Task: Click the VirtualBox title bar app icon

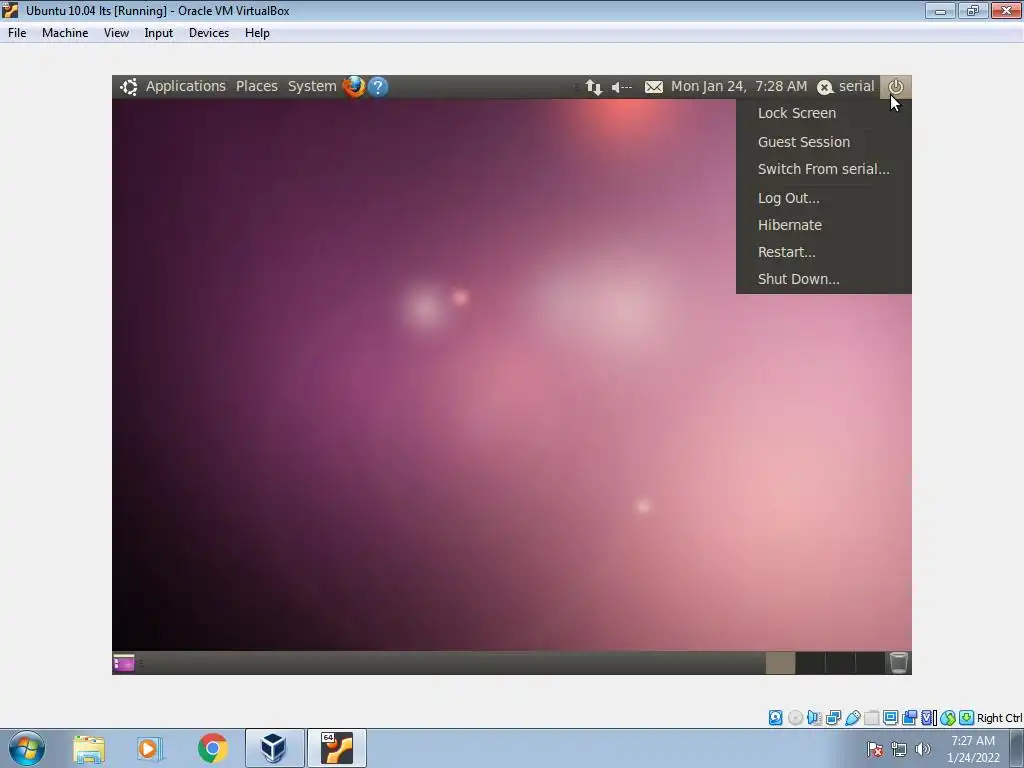Action: [10, 10]
